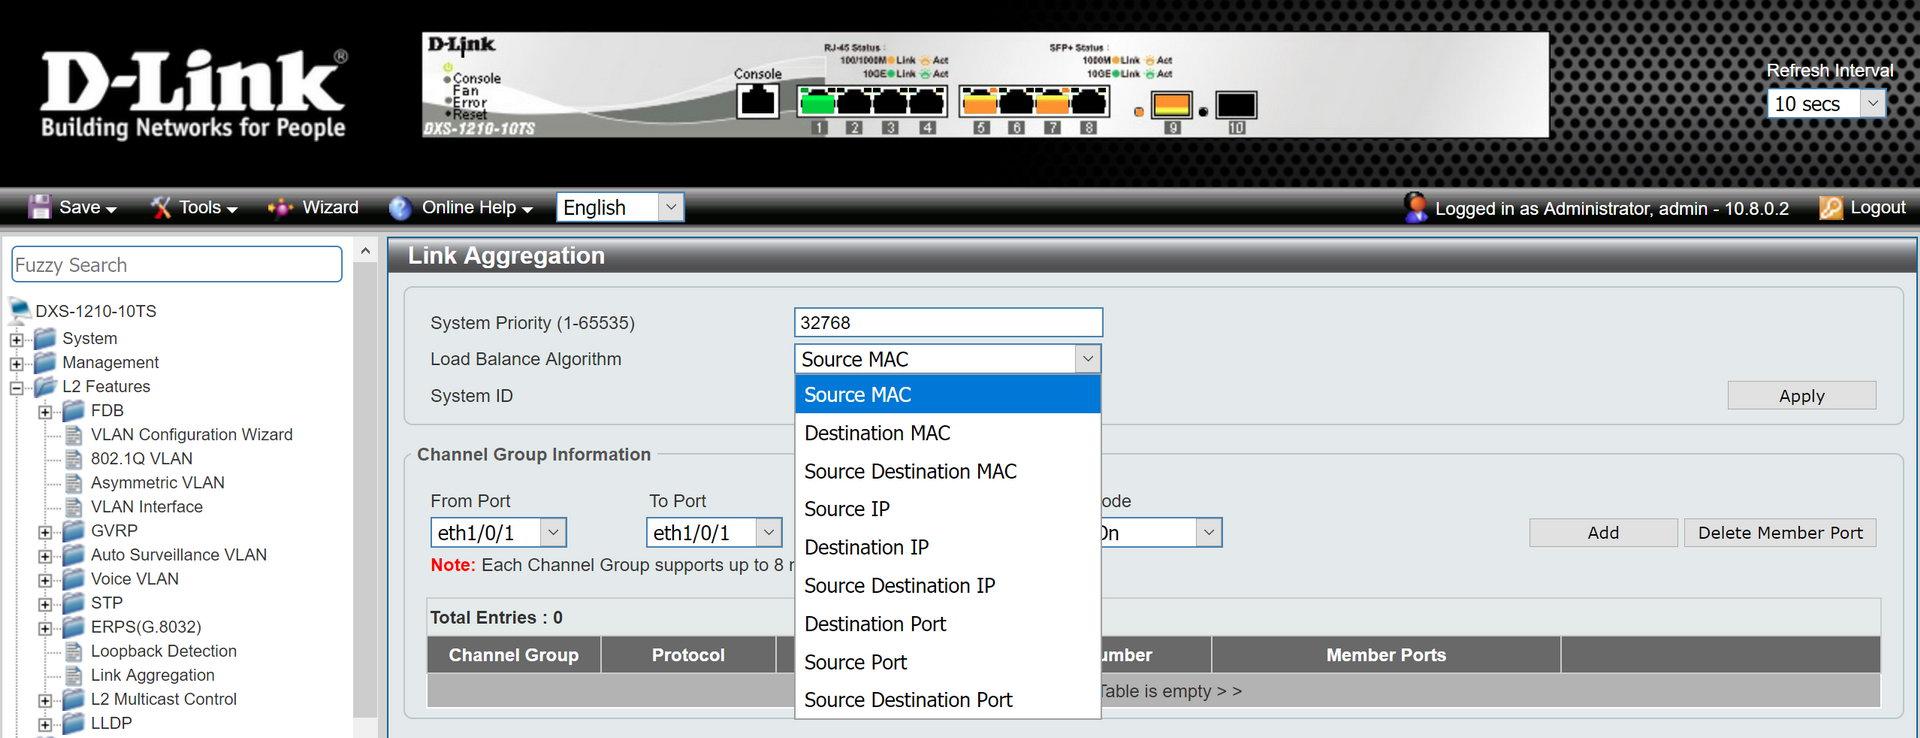1920x738 pixels.
Task: Click the Wizard icon
Action: point(281,207)
